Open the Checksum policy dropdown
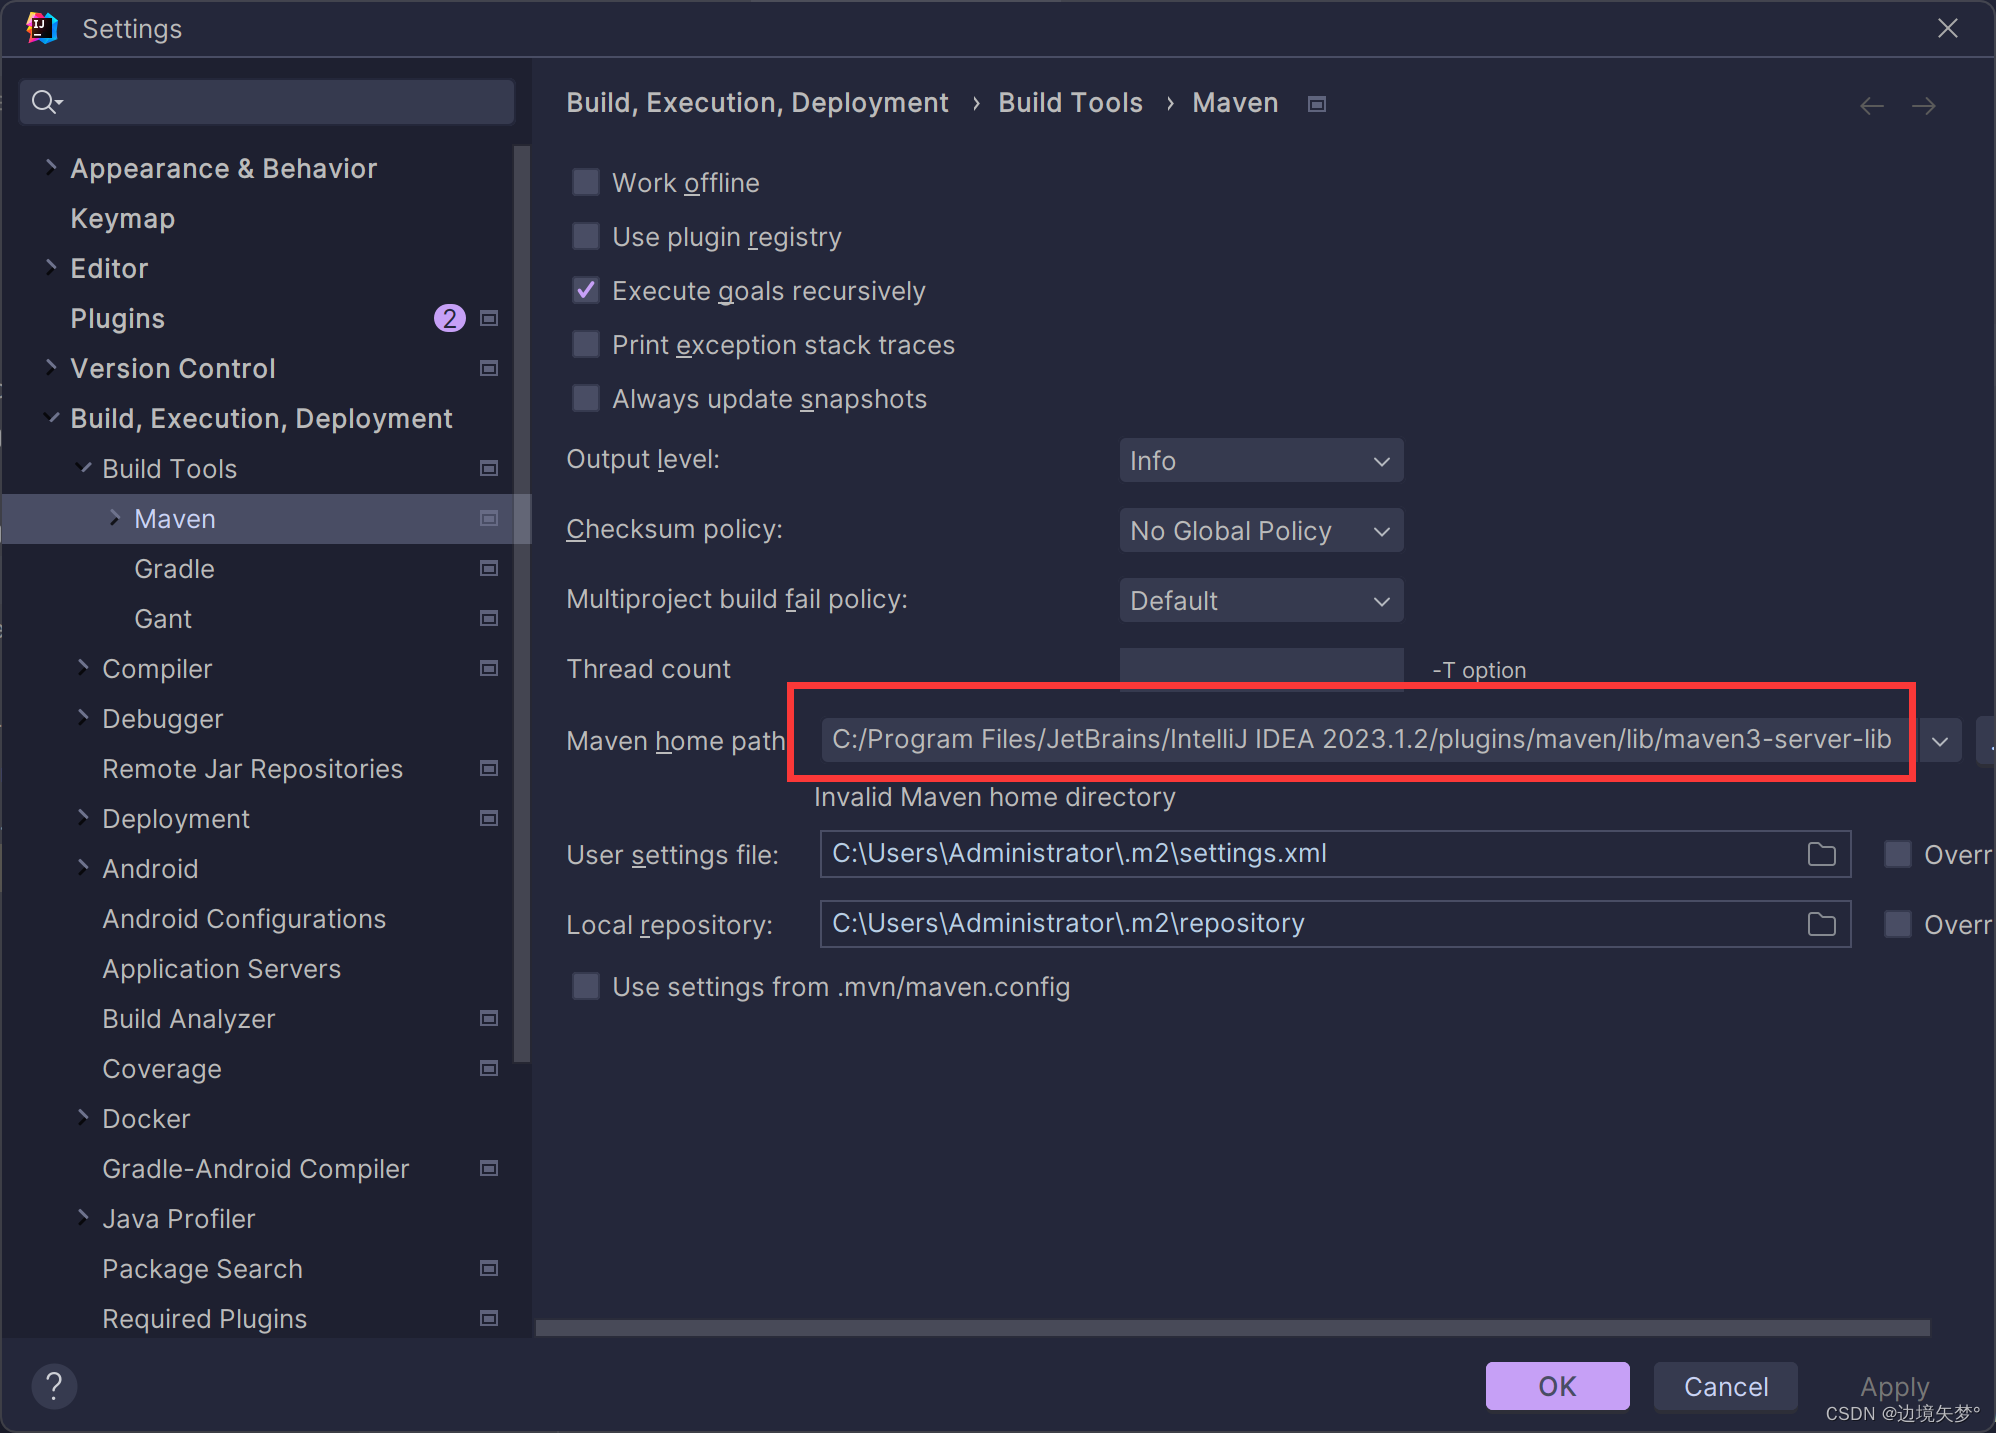1996x1433 pixels. (1260, 531)
